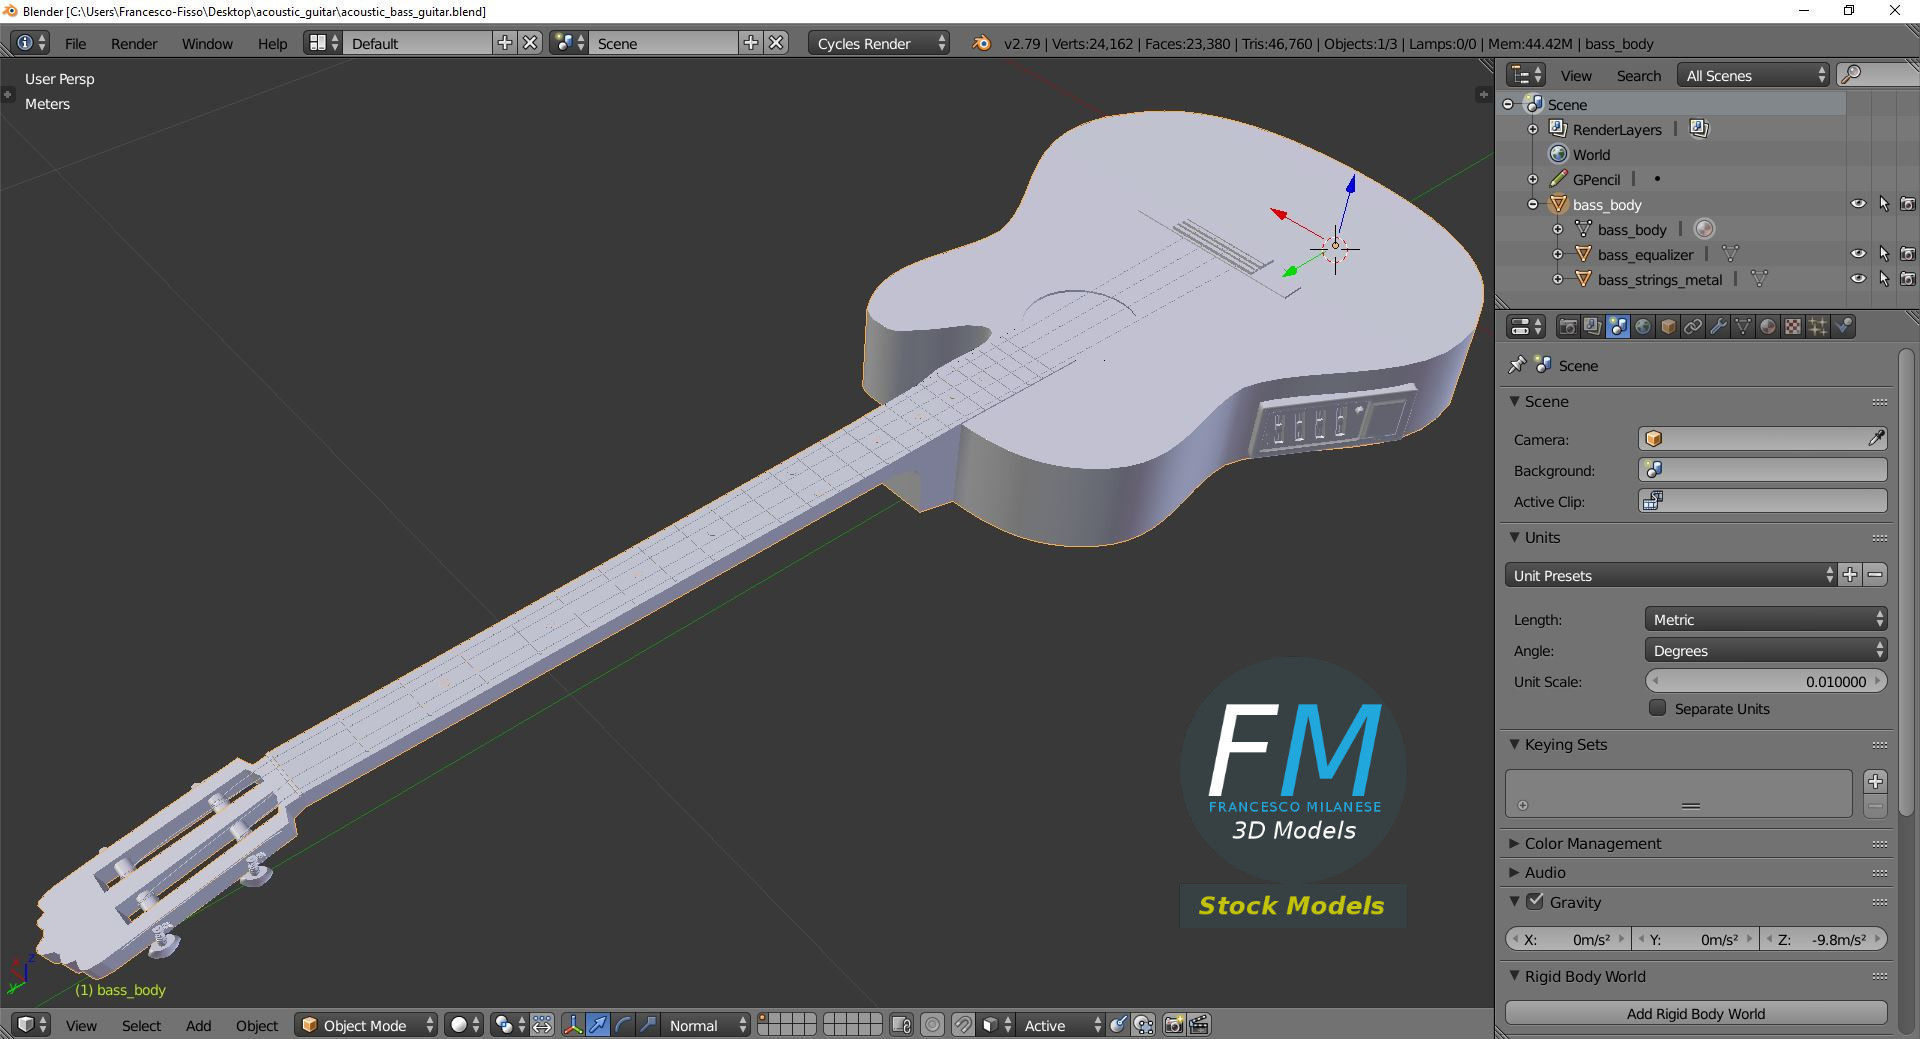The height and width of the screenshot is (1039, 1920).
Task: Open the Constraints properties tab (chain icon)
Action: coord(1693,327)
